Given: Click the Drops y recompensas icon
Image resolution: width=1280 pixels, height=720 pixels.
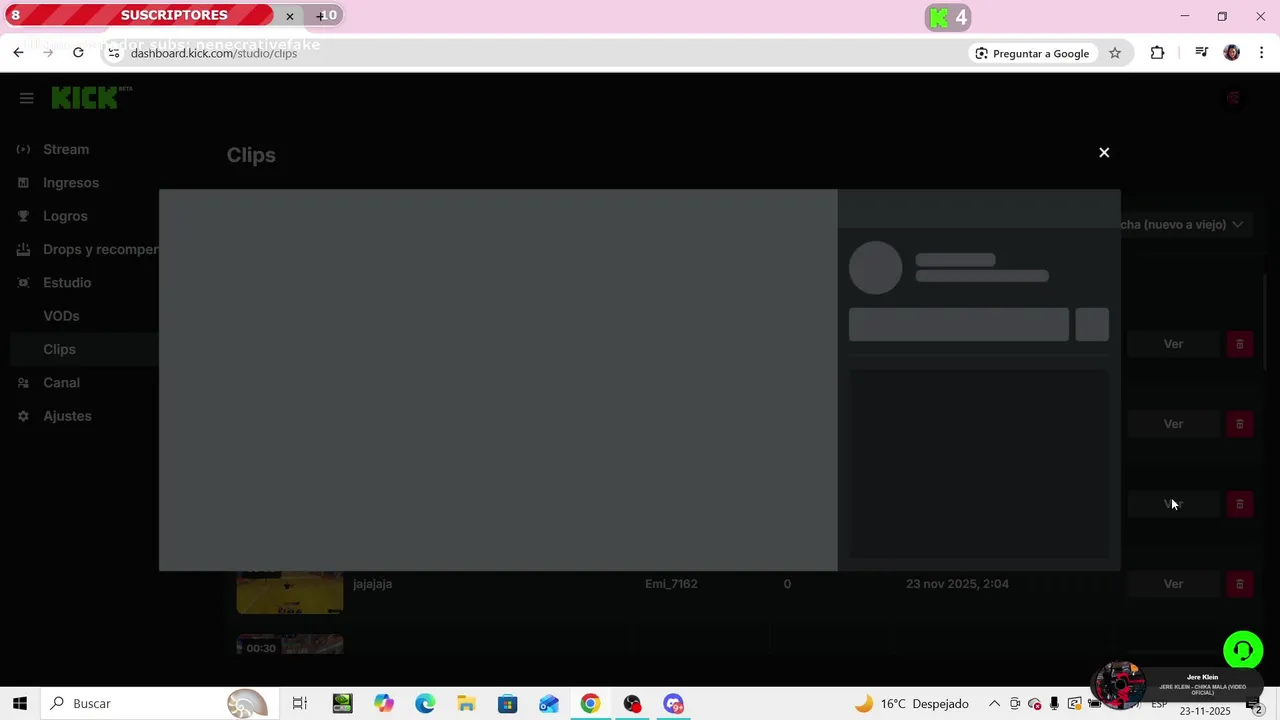Looking at the screenshot, I should 23,249.
